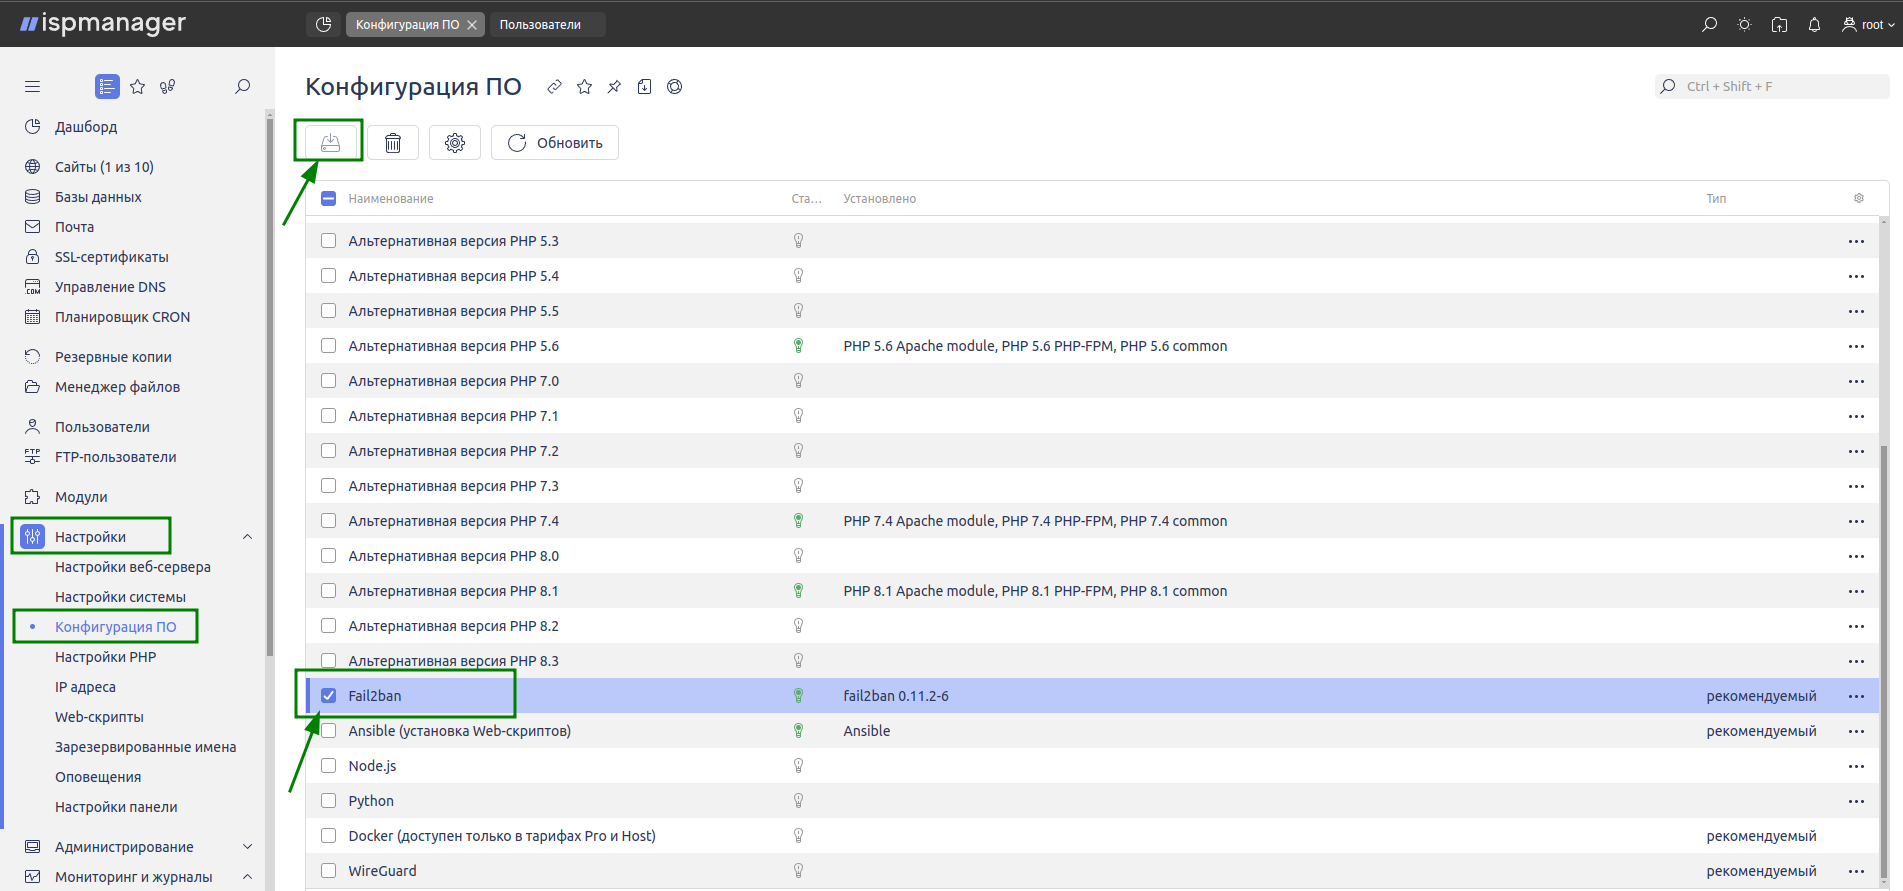Viewport: 1903px width, 891px height.
Task: Click the link icon next to page title
Action: [554, 87]
